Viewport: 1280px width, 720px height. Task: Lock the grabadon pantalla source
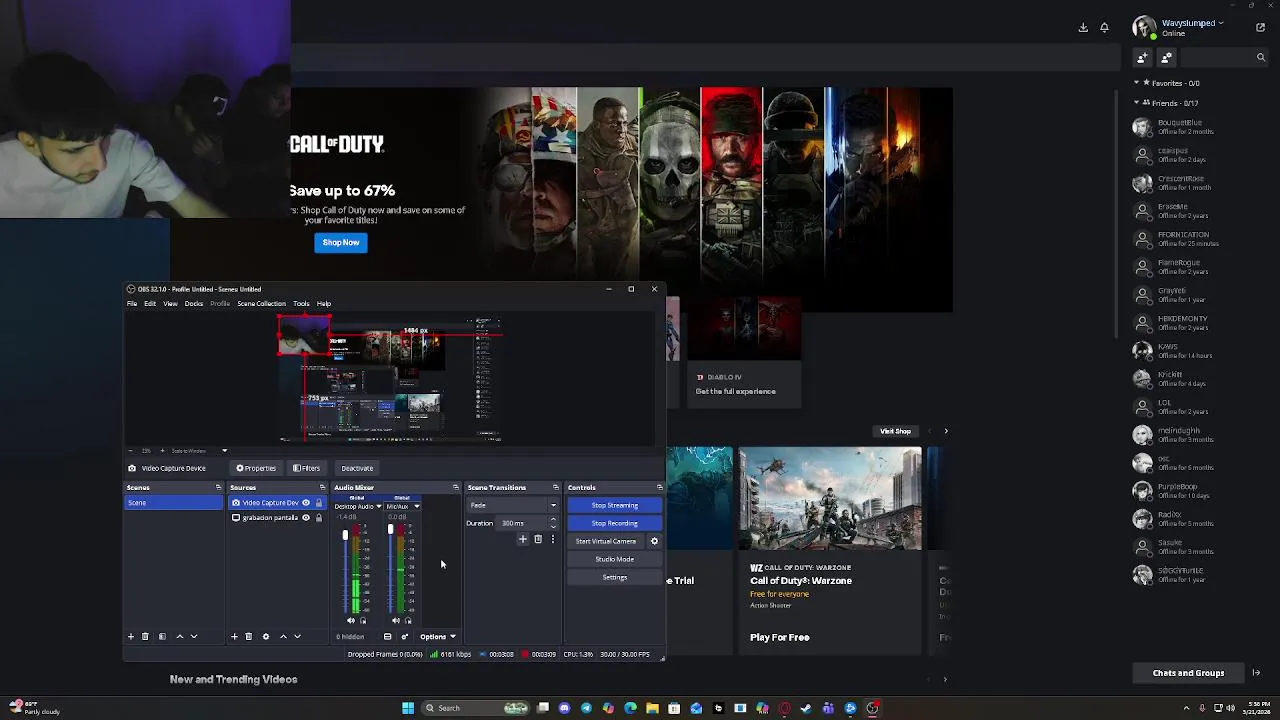coord(319,518)
